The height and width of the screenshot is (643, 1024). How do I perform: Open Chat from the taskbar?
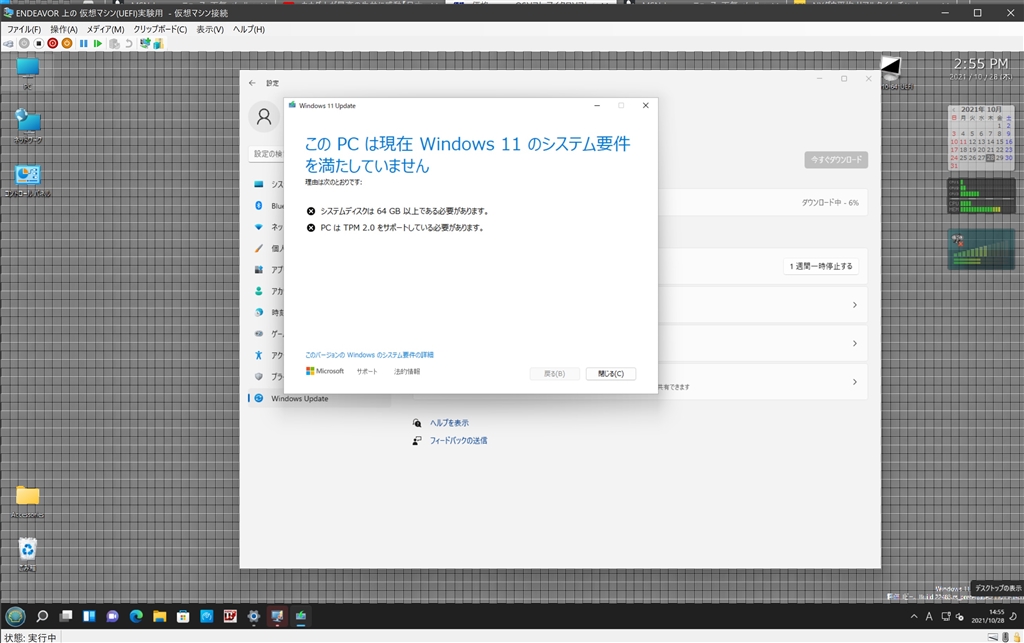click(112, 616)
